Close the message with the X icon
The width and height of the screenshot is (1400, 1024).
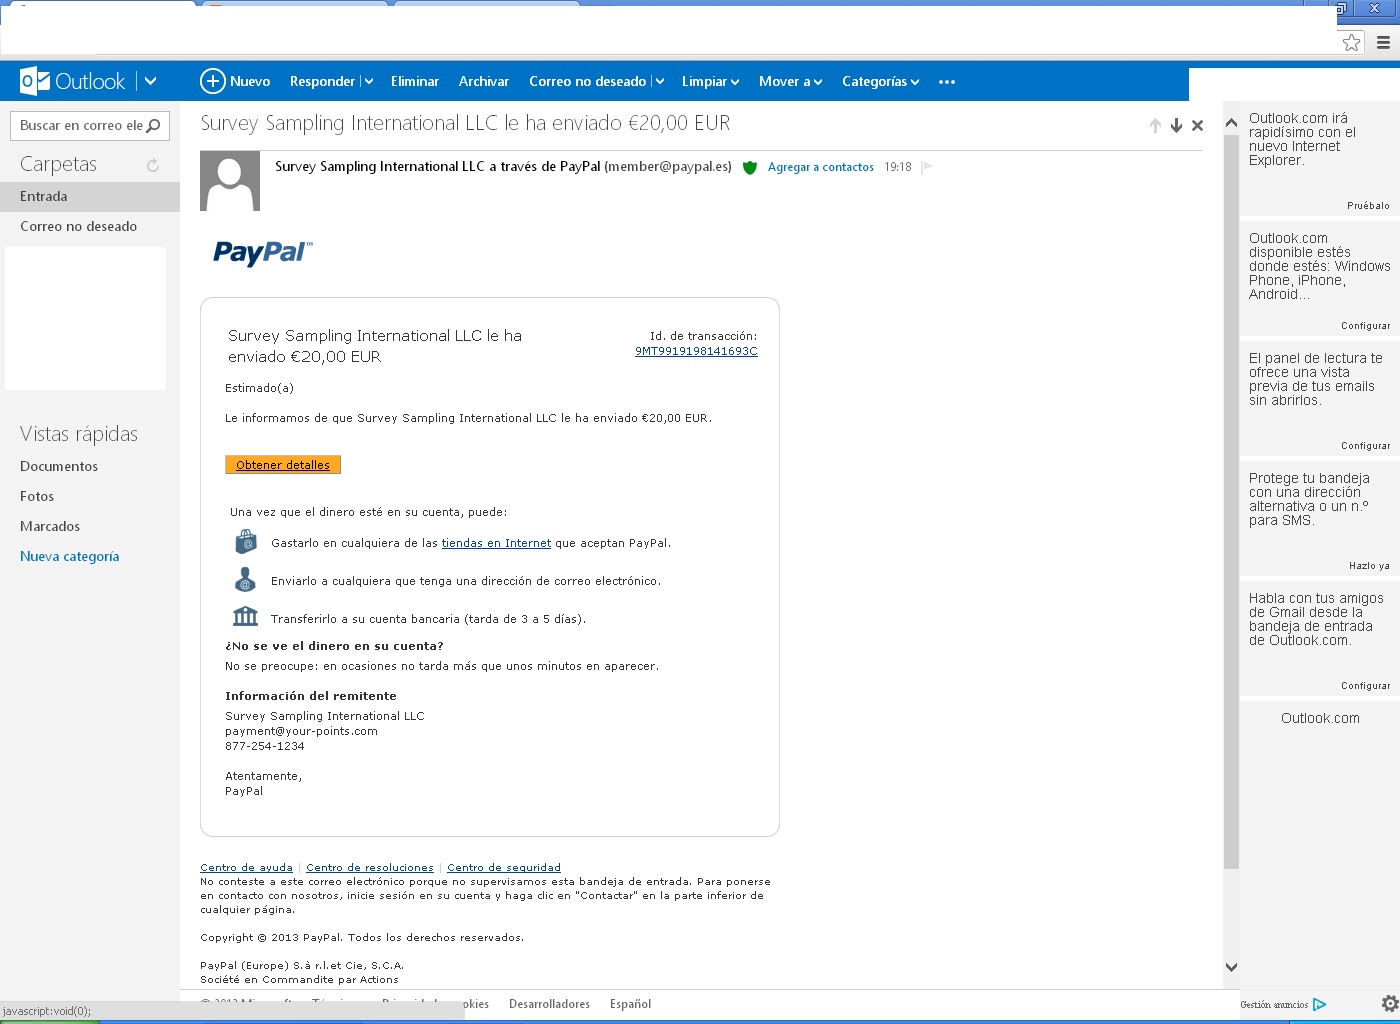[x=1197, y=125]
